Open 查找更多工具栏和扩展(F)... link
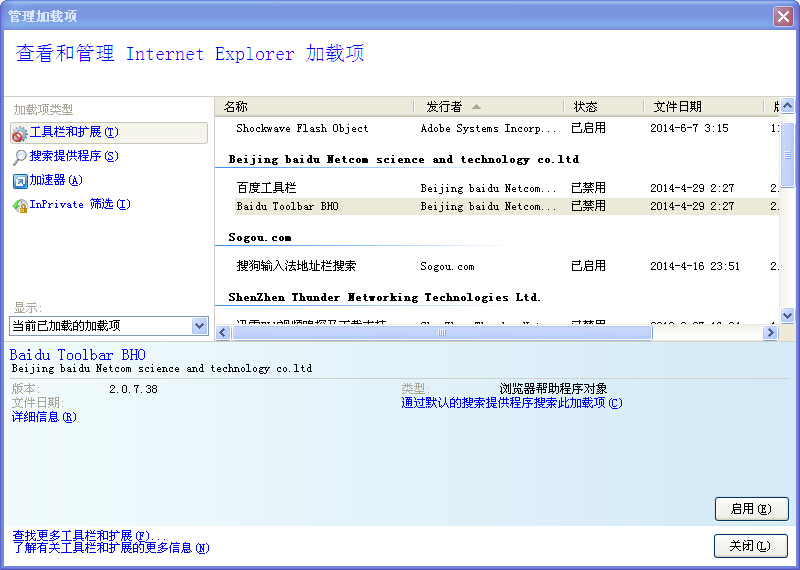This screenshot has height=570, width=800. (89, 536)
